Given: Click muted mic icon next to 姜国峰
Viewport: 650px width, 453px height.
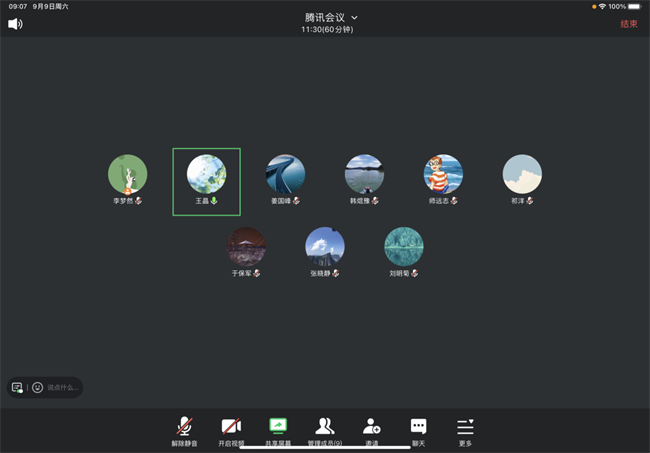Looking at the screenshot, I should (x=296, y=201).
